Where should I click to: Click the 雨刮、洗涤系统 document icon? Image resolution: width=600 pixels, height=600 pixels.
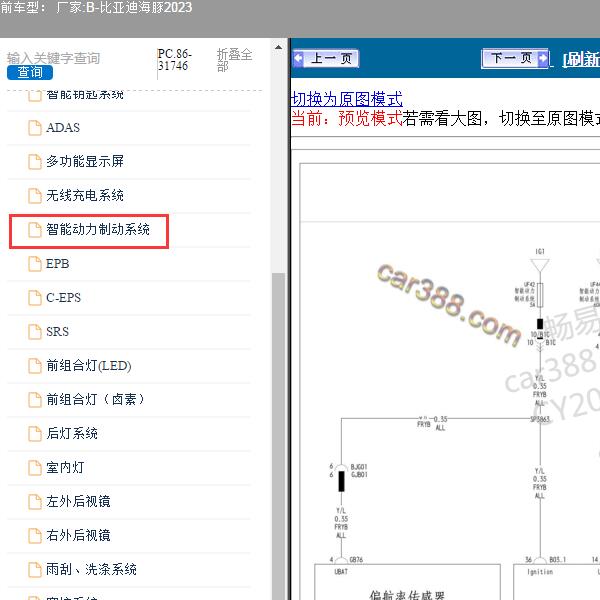35,569
